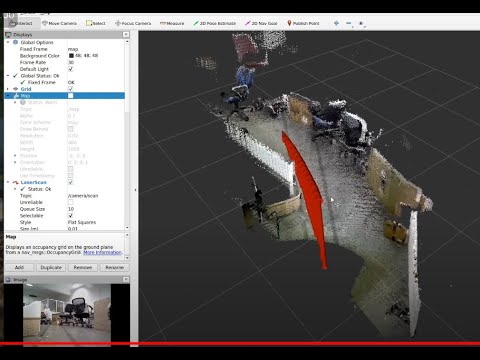Close the Displays panel
Screen dimensions: 480x360
click(x=126, y=34)
